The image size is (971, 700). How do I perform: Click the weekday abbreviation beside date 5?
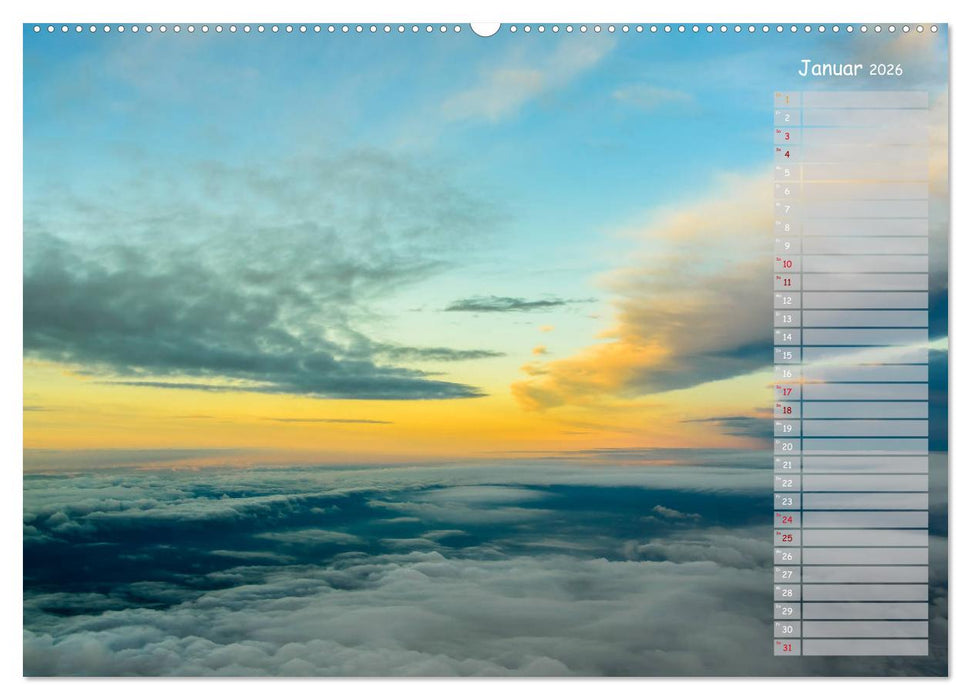tap(777, 168)
